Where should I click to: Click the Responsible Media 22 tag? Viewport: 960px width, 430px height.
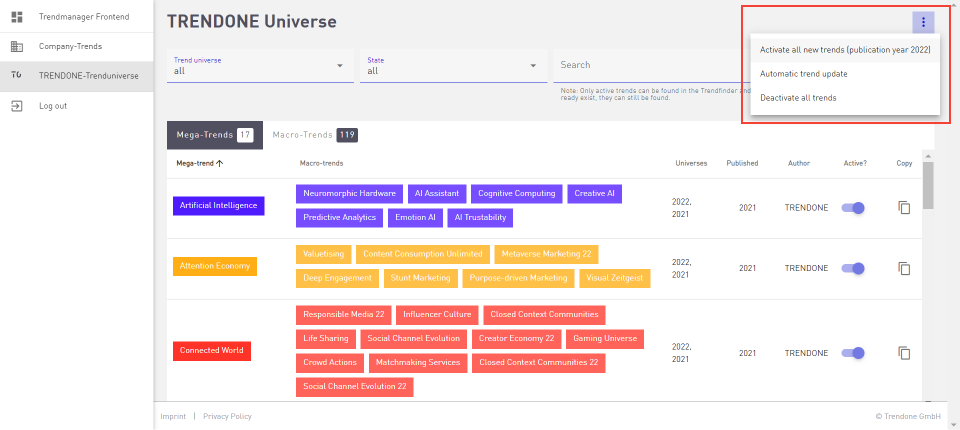pos(343,315)
